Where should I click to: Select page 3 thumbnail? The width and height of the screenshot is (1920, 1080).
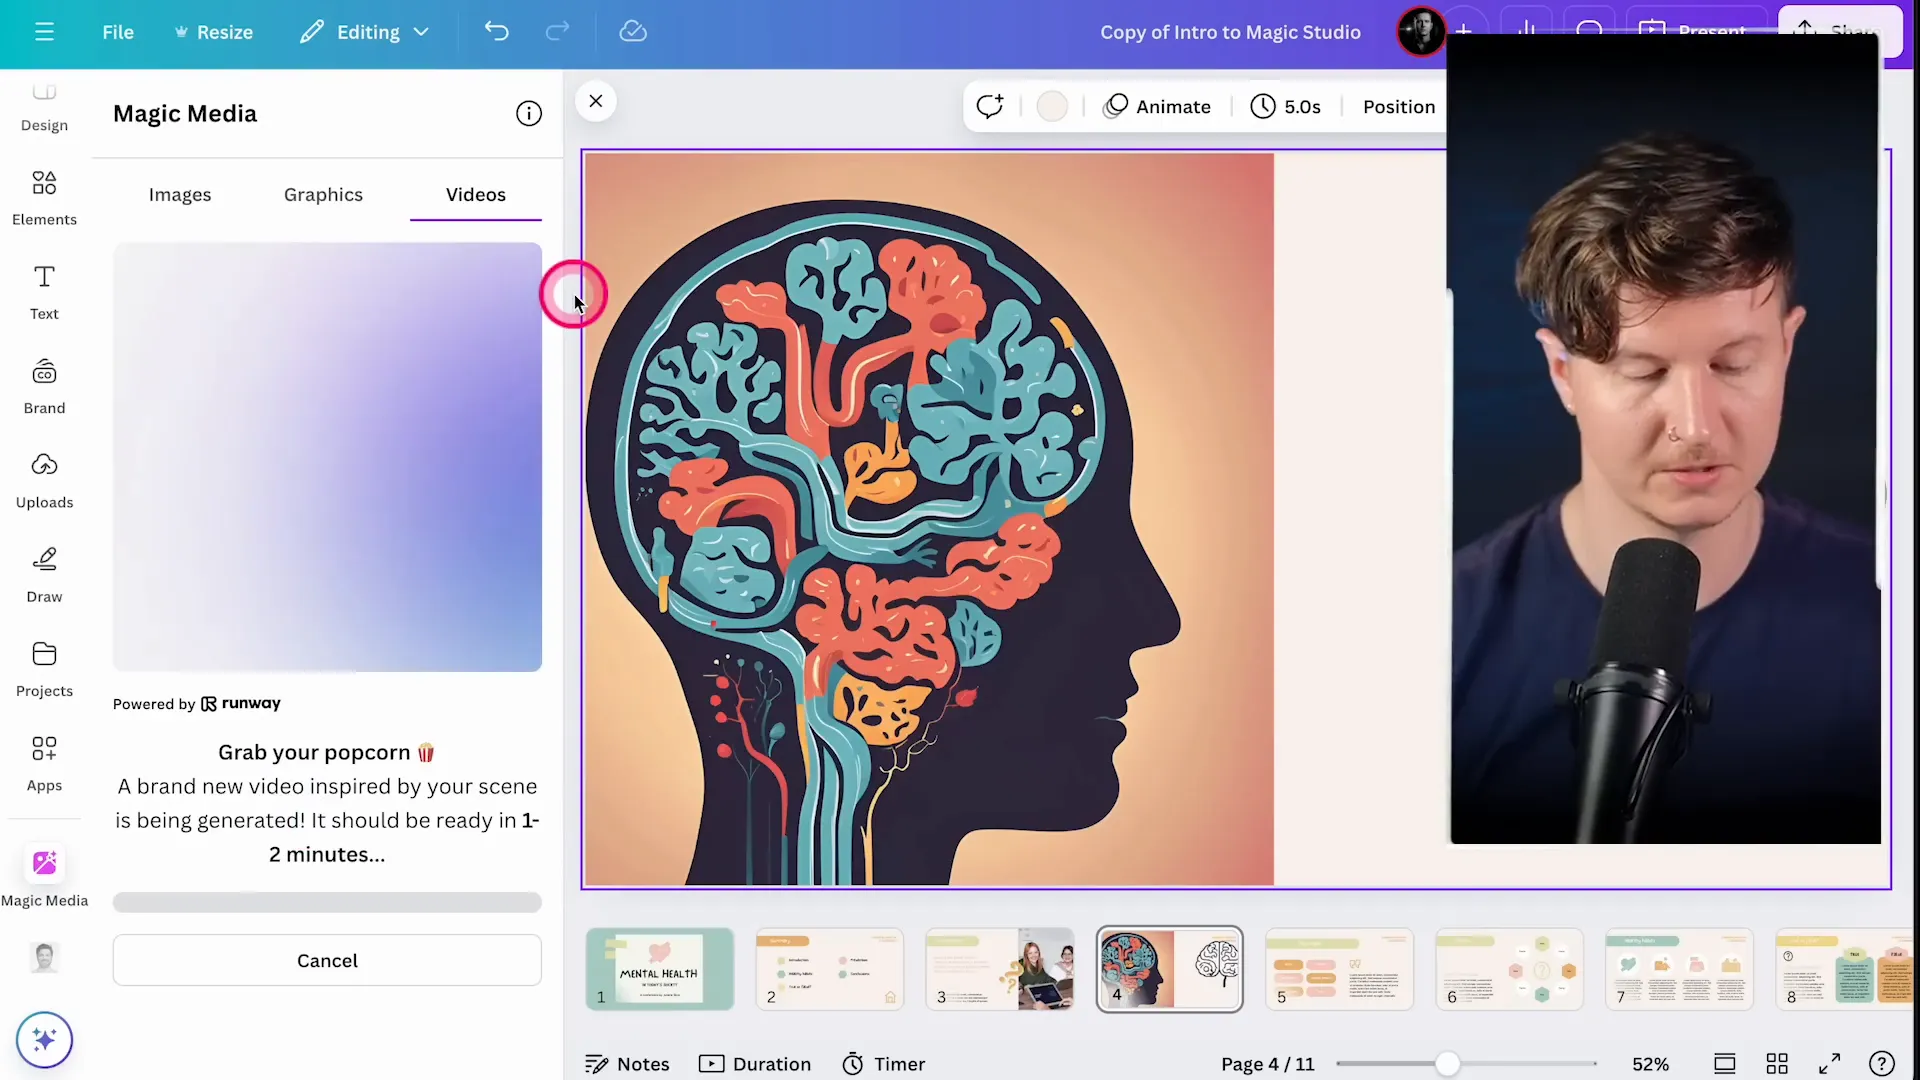tap(1000, 968)
